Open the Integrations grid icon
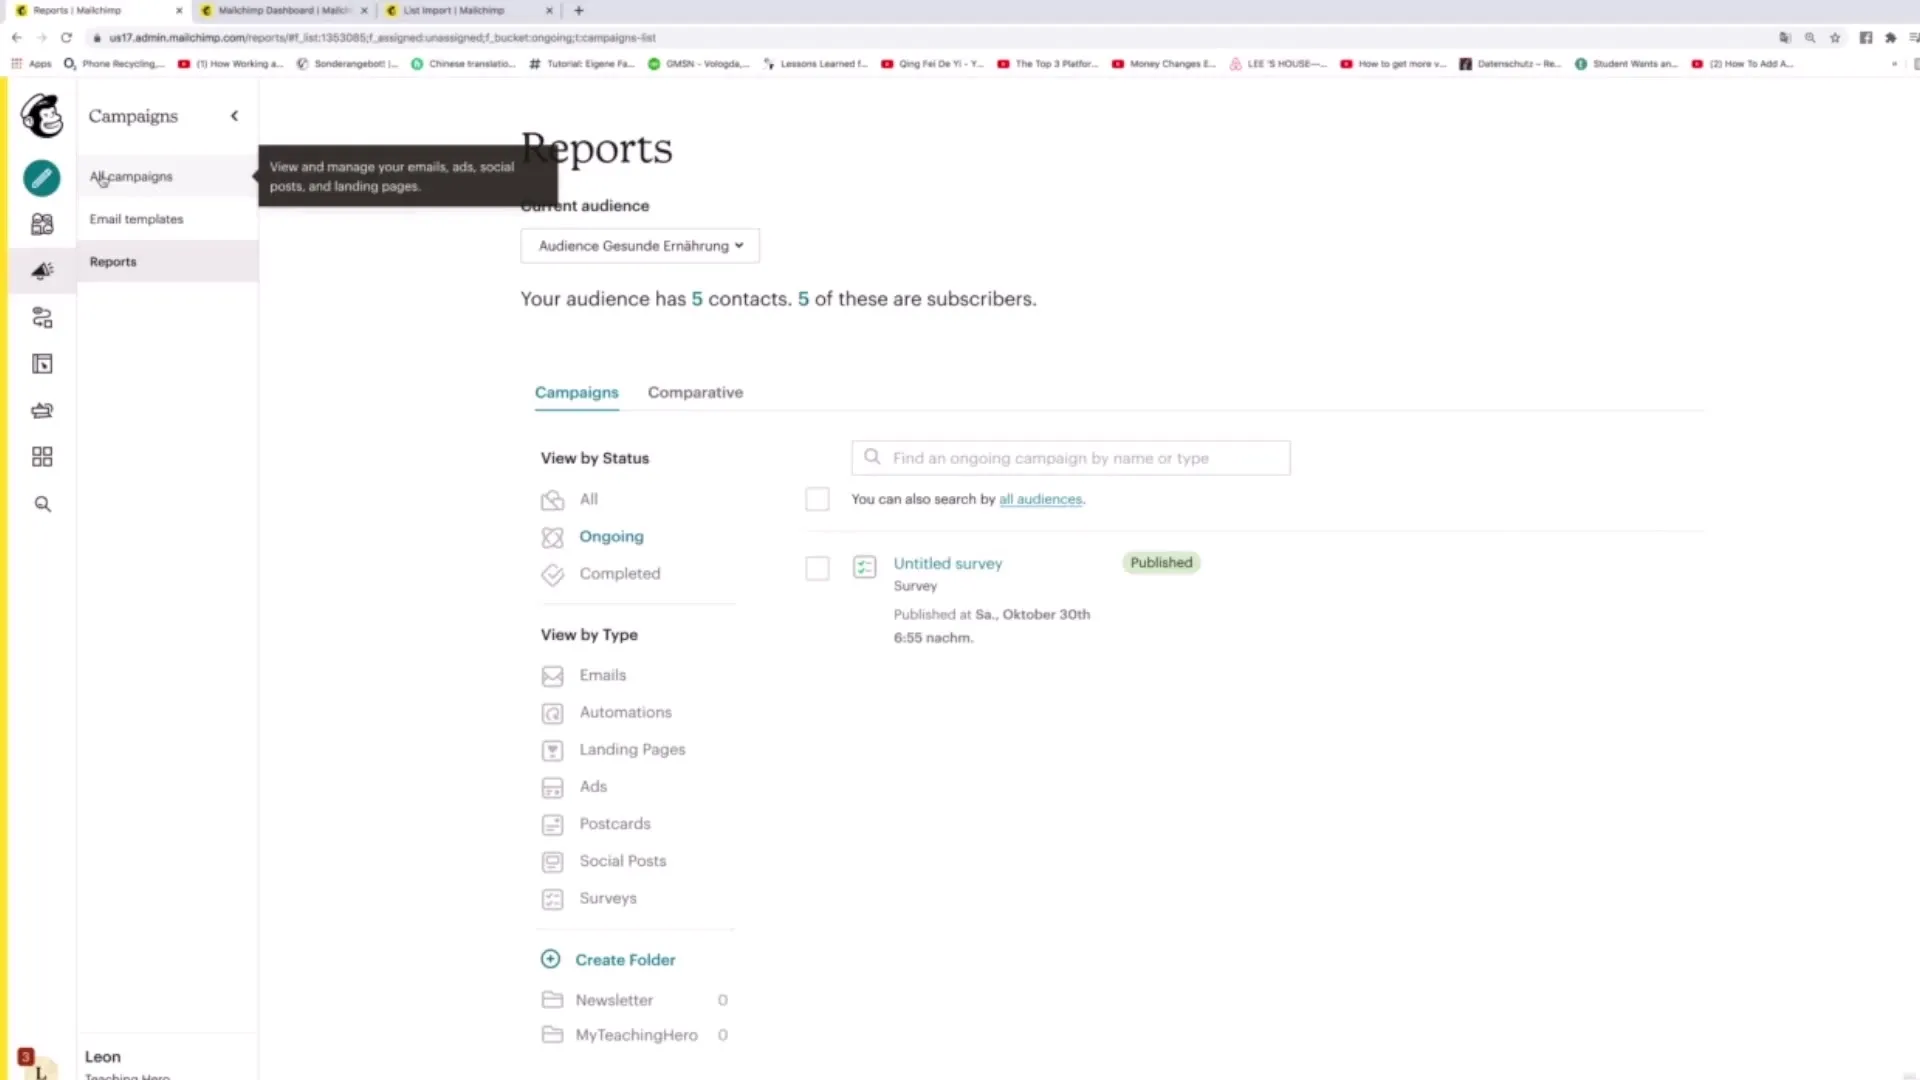Image resolution: width=1920 pixels, height=1080 pixels. pos(42,457)
